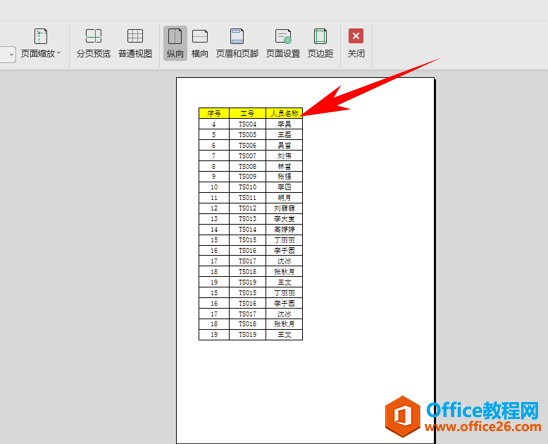Select the 序号 cell showing 5
The height and width of the screenshot is (444, 548).
[x=214, y=135]
